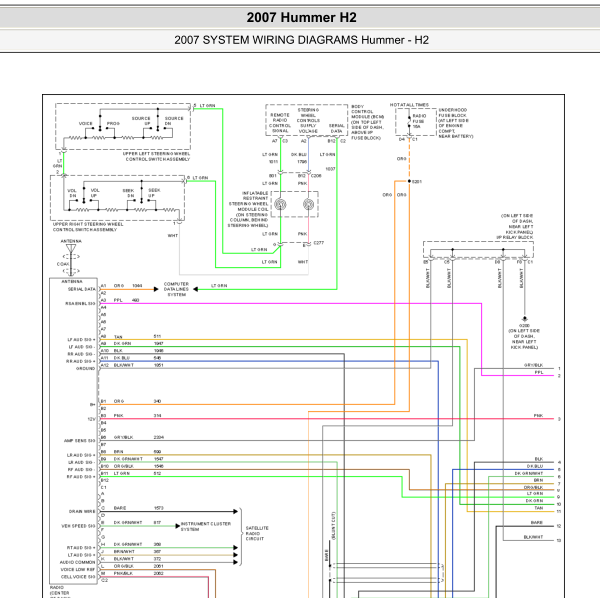Viewport: 600px width, 598px height.
Task: Click the Instrument Cluster System label
Action: (x=205, y=526)
